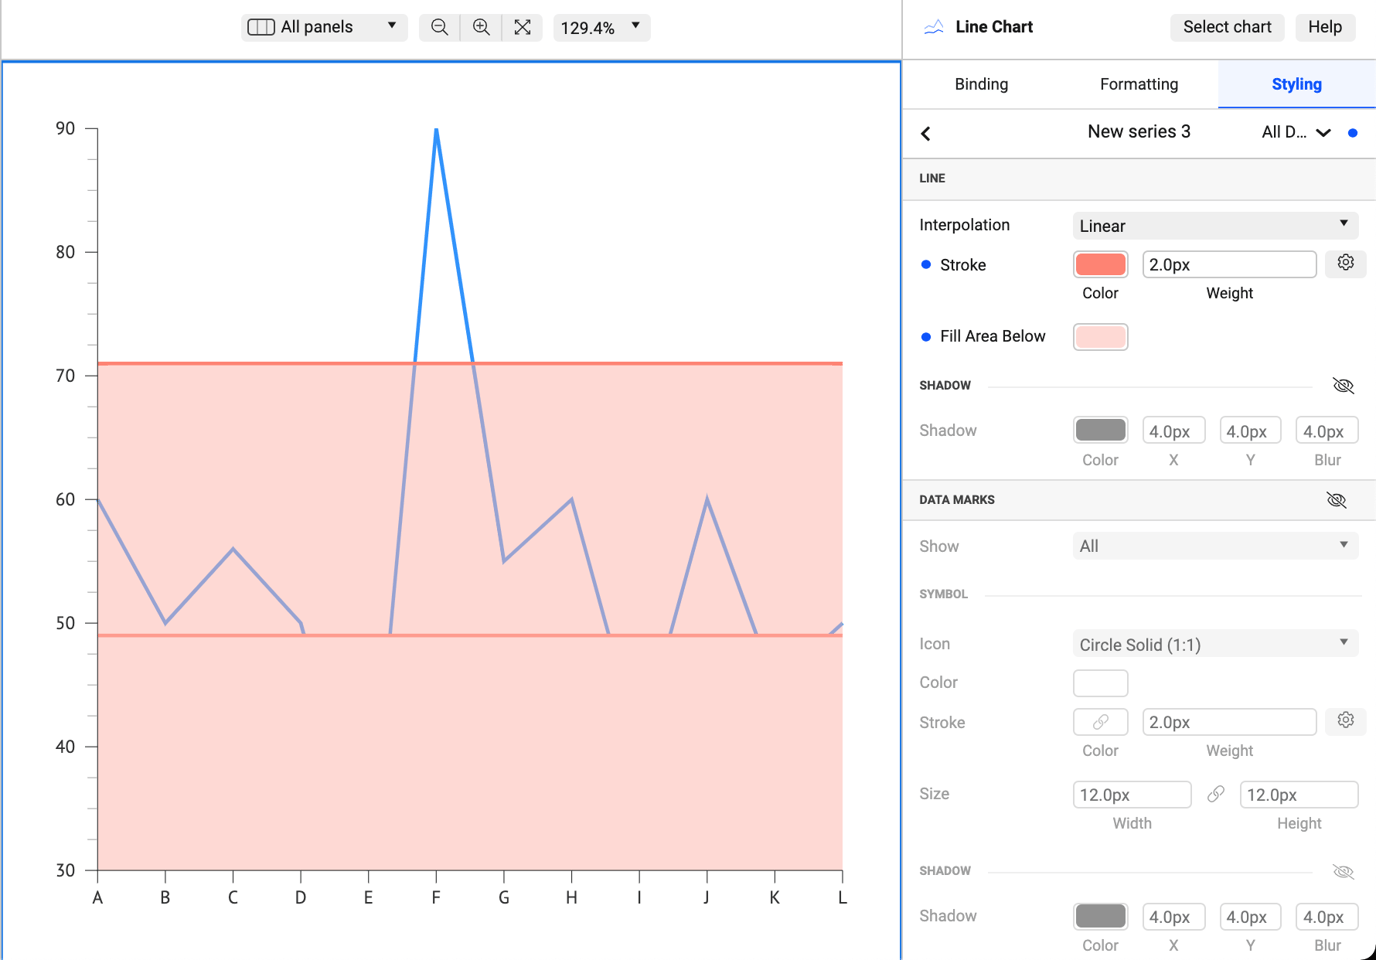The width and height of the screenshot is (1376, 960).
Task: Select the zoom out magnifier tool
Action: tap(439, 27)
